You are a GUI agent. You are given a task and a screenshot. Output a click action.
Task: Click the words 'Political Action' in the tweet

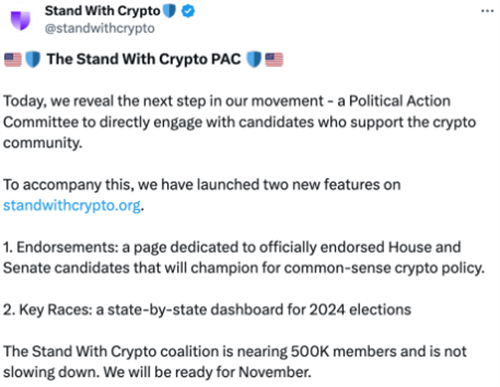point(400,101)
